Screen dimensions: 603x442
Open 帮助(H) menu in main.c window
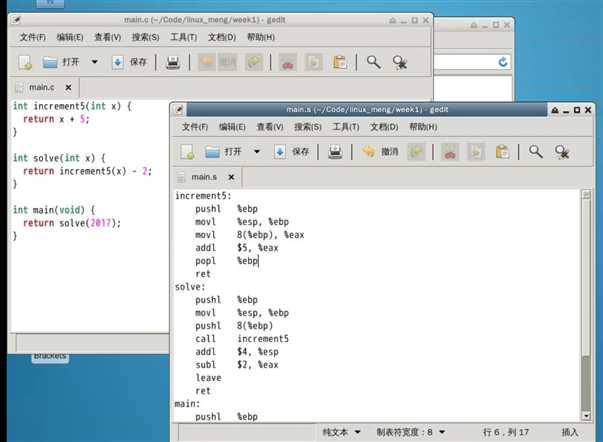click(261, 37)
